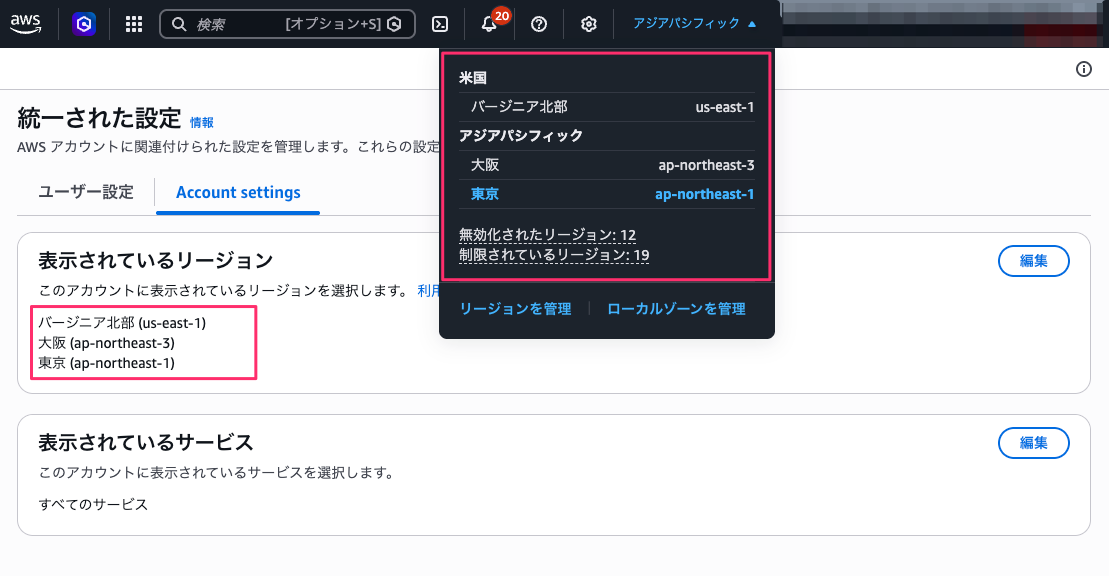Click the CloudShell terminal icon

coord(441,24)
